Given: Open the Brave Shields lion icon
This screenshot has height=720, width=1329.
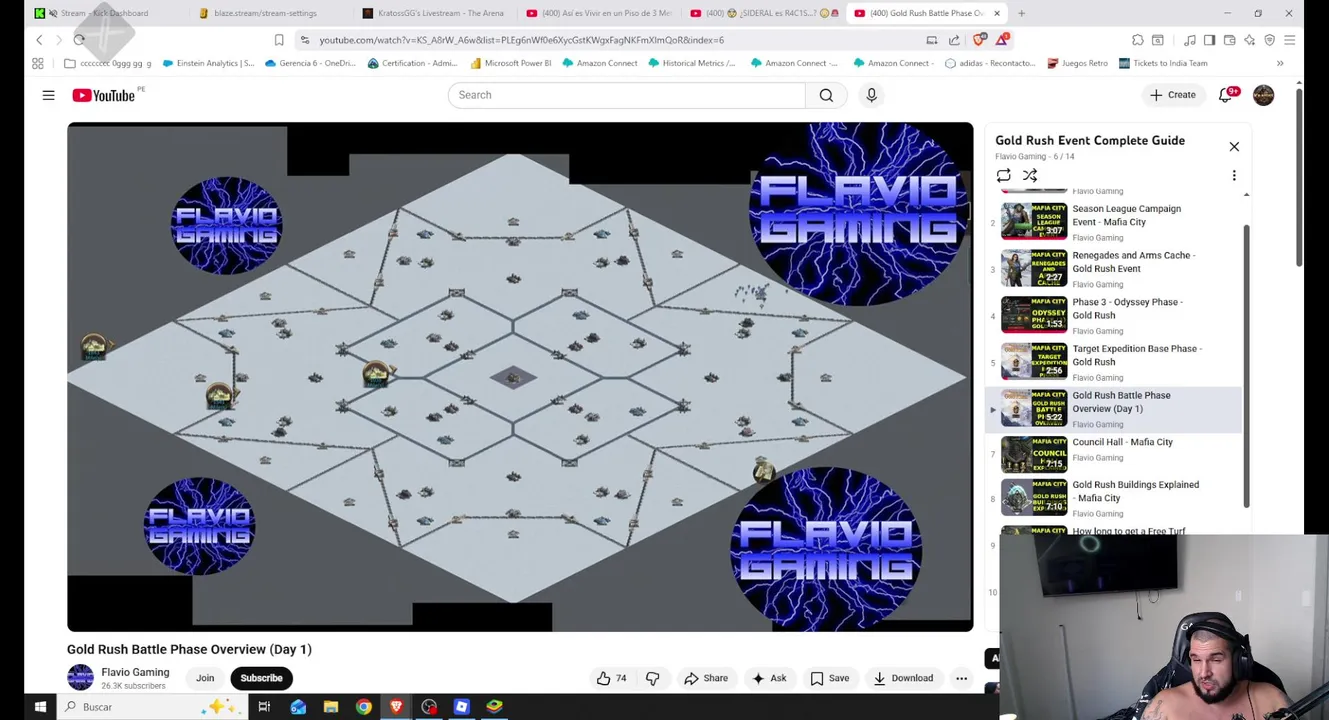Looking at the screenshot, I should (x=978, y=40).
